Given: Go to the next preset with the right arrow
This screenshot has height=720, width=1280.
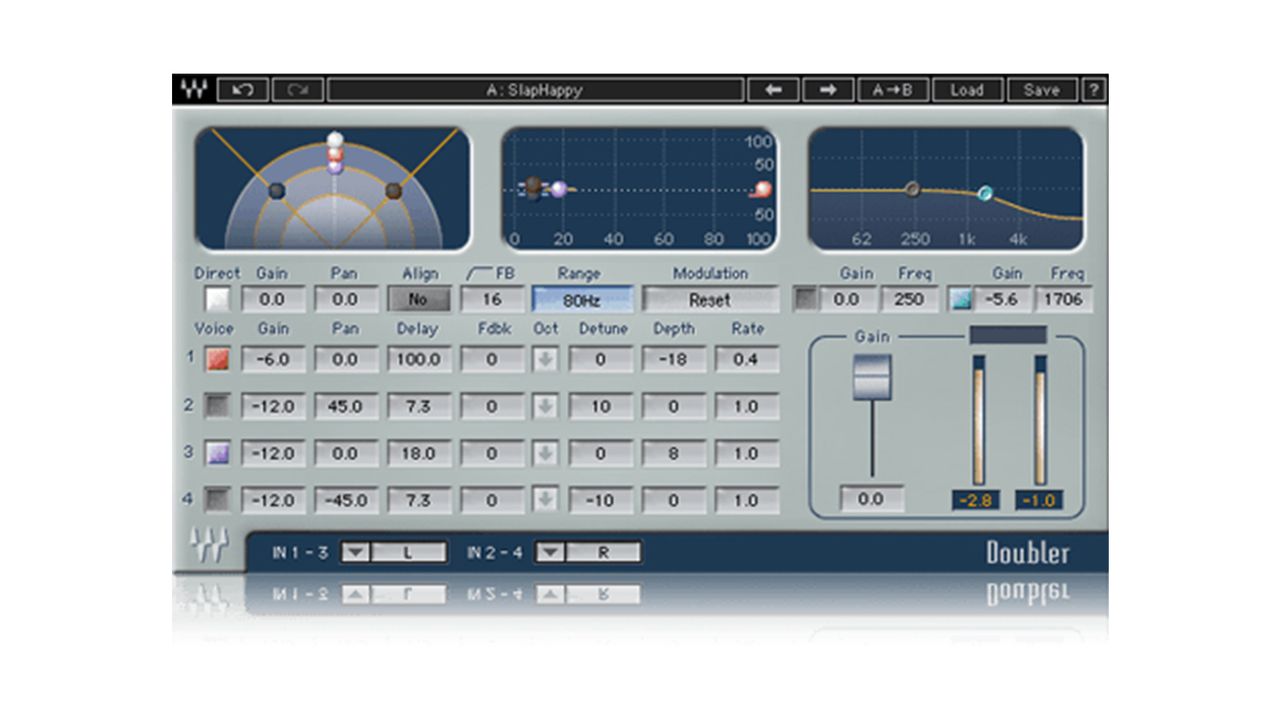Looking at the screenshot, I should point(828,90).
